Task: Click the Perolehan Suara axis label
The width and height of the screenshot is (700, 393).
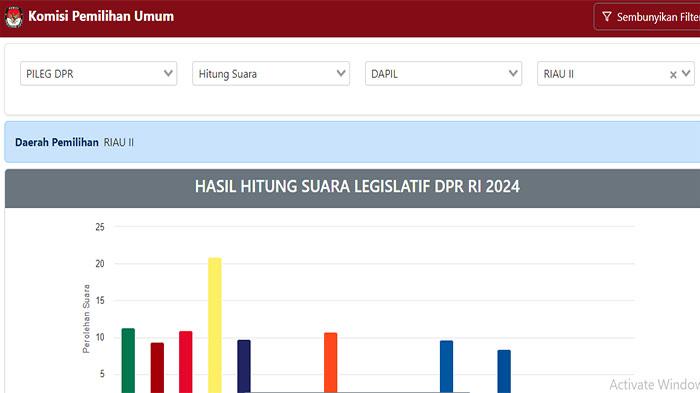Action: [86, 319]
